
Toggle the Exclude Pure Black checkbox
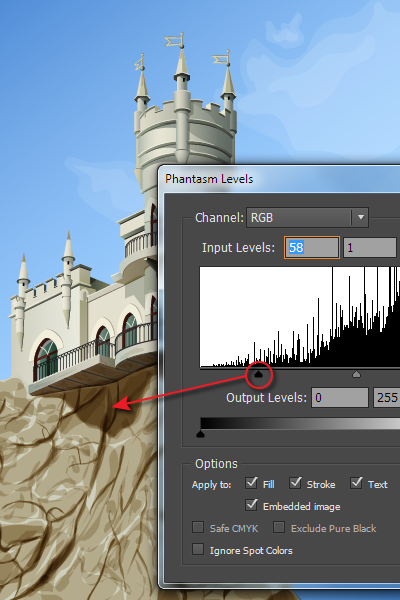pyautogui.click(x=279, y=528)
